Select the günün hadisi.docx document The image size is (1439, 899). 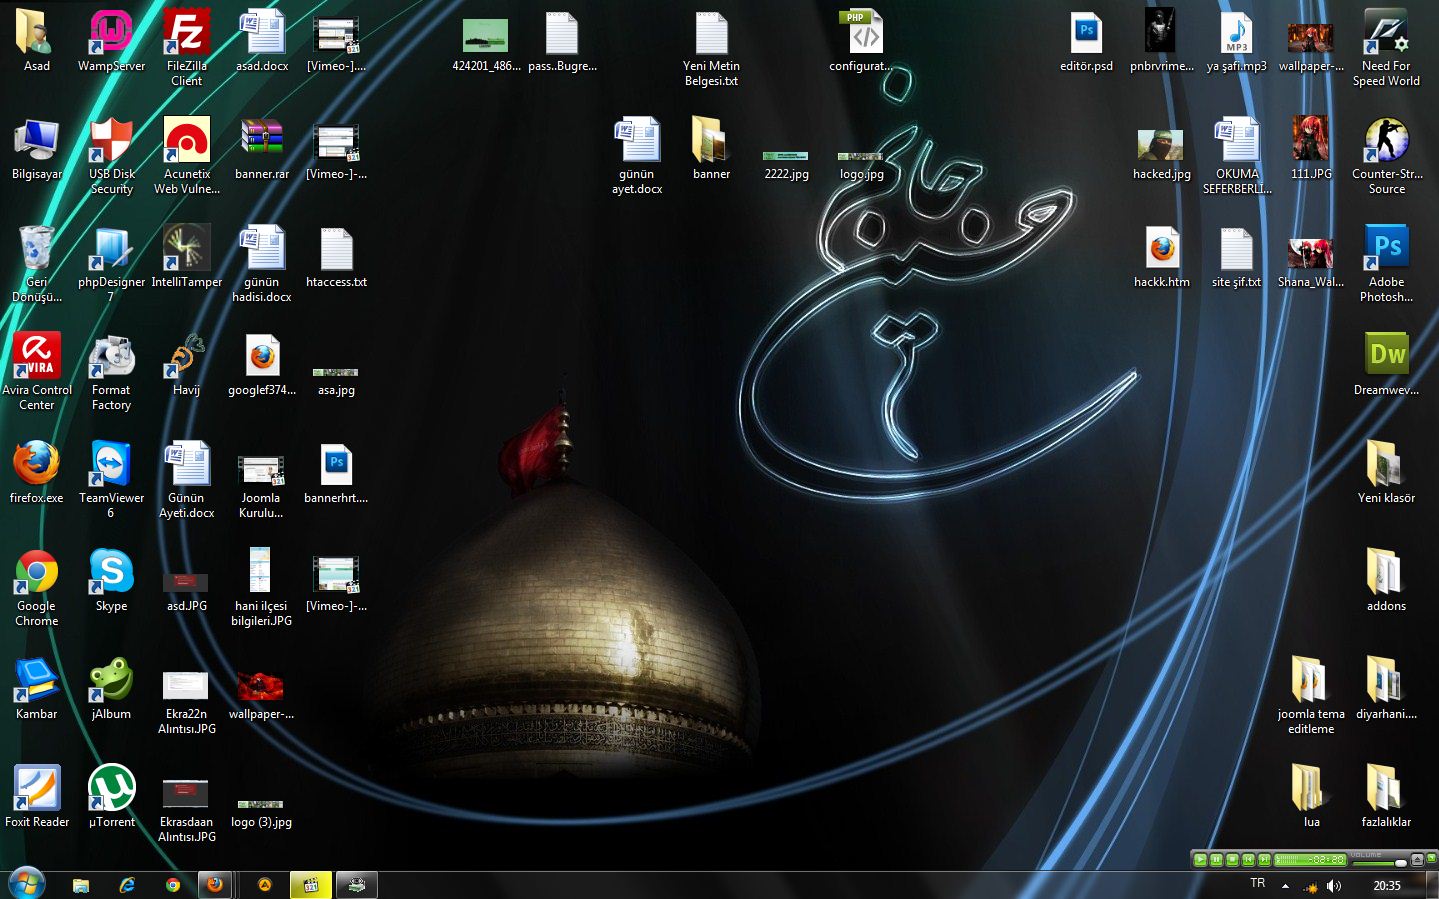click(x=262, y=264)
